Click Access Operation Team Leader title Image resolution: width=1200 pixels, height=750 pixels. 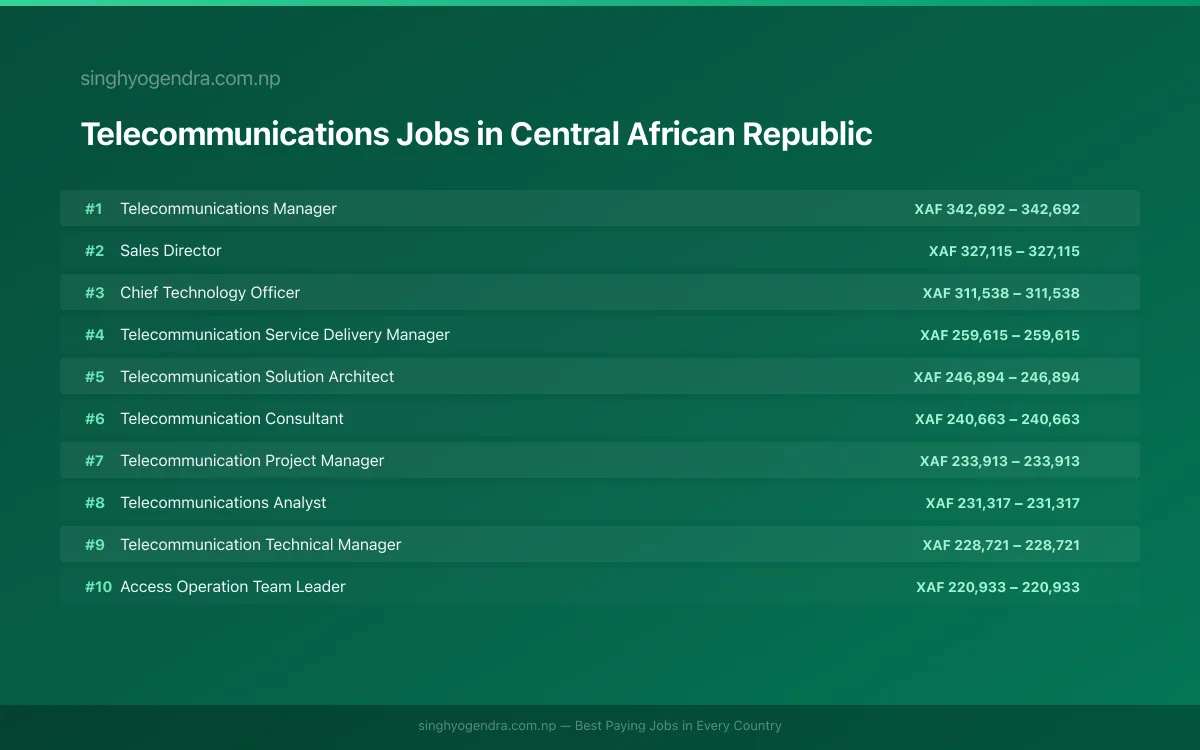[x=233, y=587]
